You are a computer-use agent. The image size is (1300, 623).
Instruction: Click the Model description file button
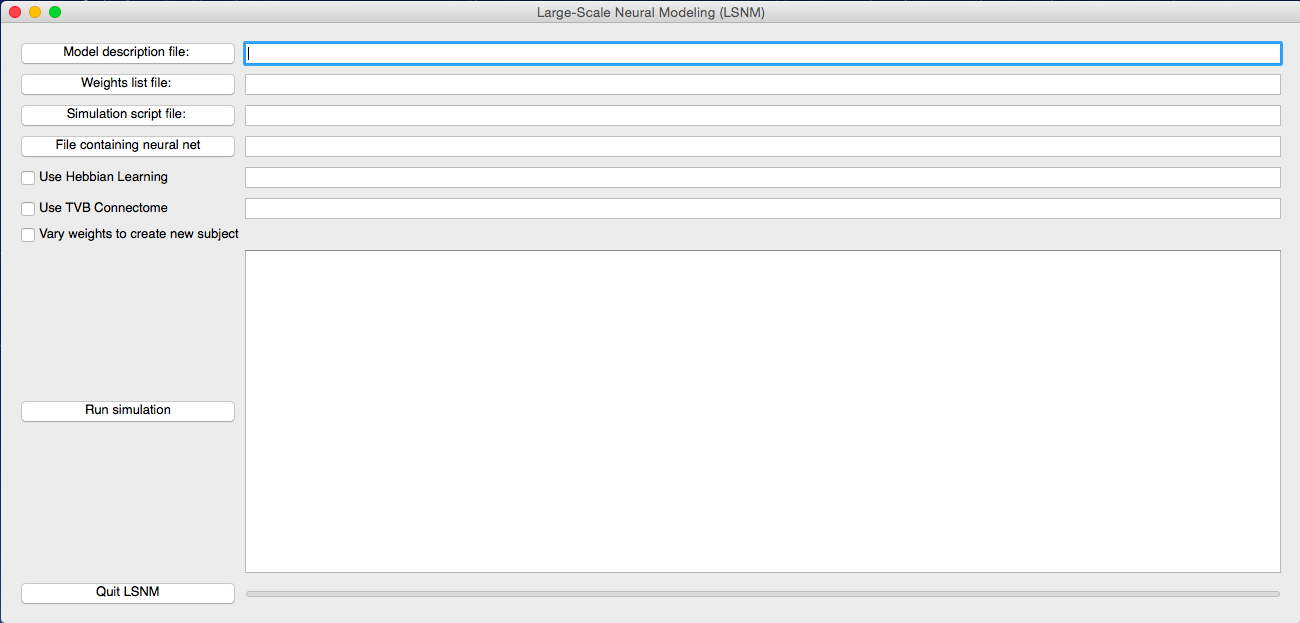pos(128,53)
